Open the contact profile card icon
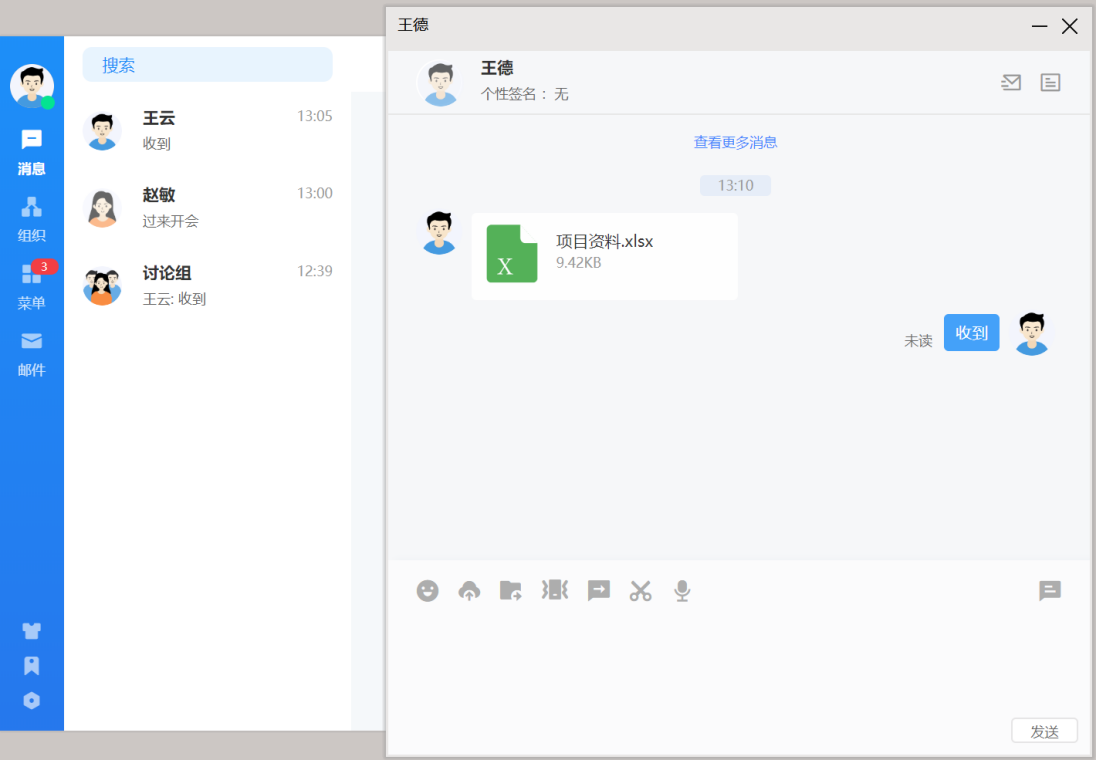This screenshot has height=760, width=1096. [x=1050, y=83]
